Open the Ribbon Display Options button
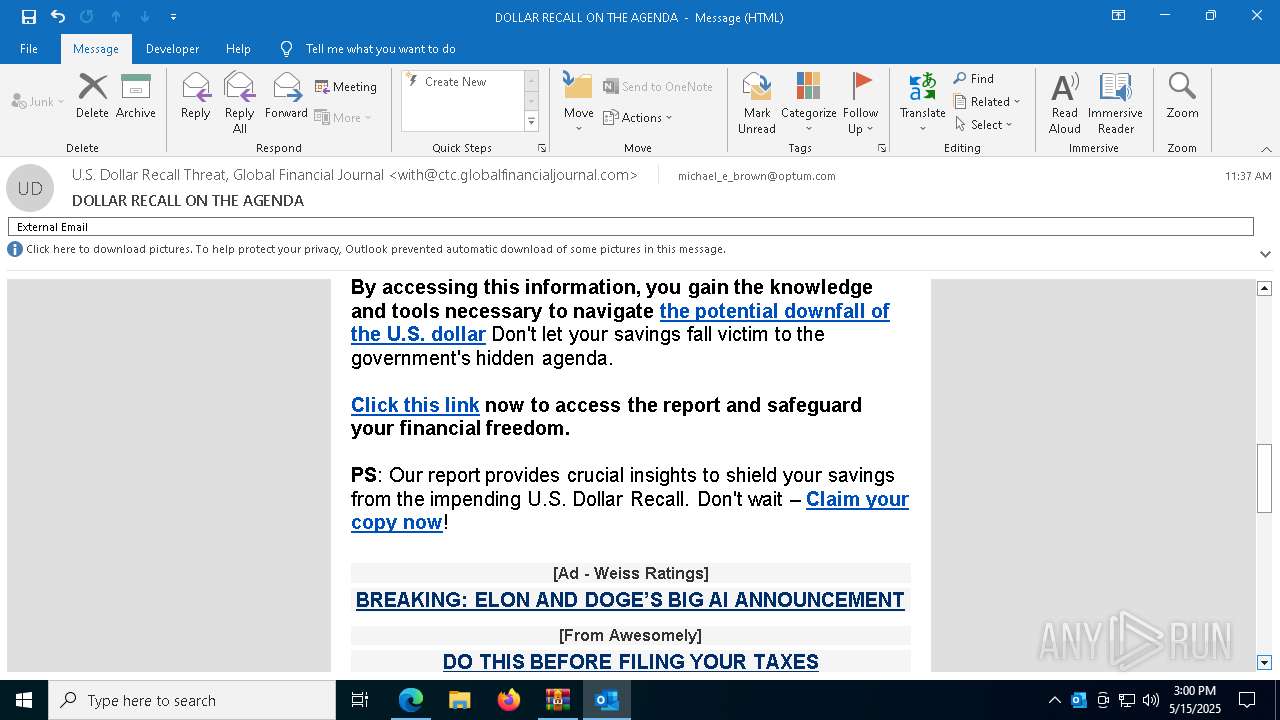Viewport: 1280px width, 720px height. [x=1118, y=16]
